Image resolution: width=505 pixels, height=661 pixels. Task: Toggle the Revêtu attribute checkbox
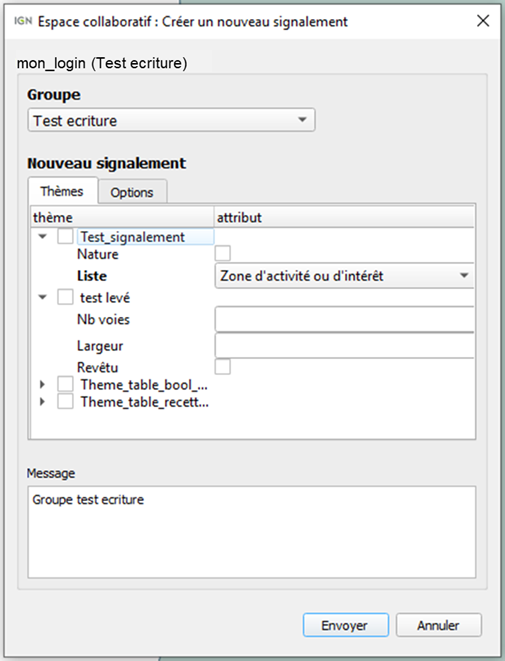pos(223,366)
